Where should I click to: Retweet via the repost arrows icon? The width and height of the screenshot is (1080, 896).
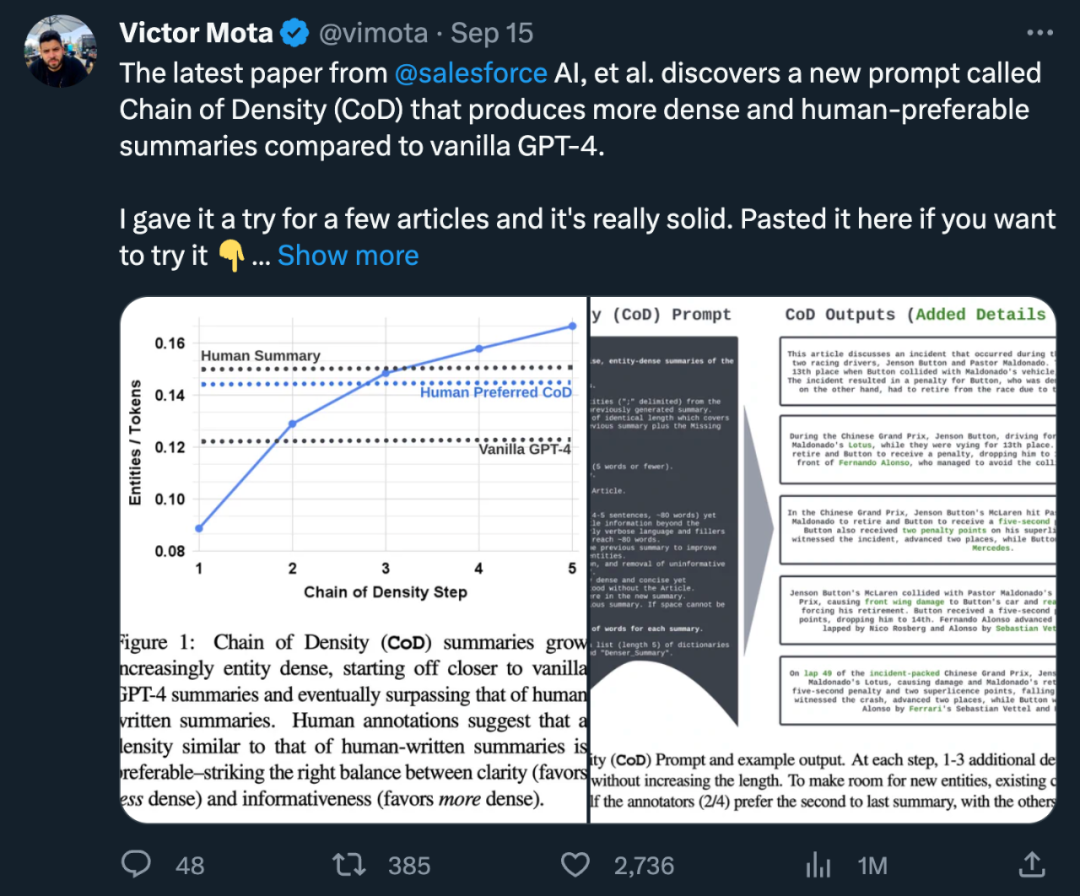tap(348, 864)
